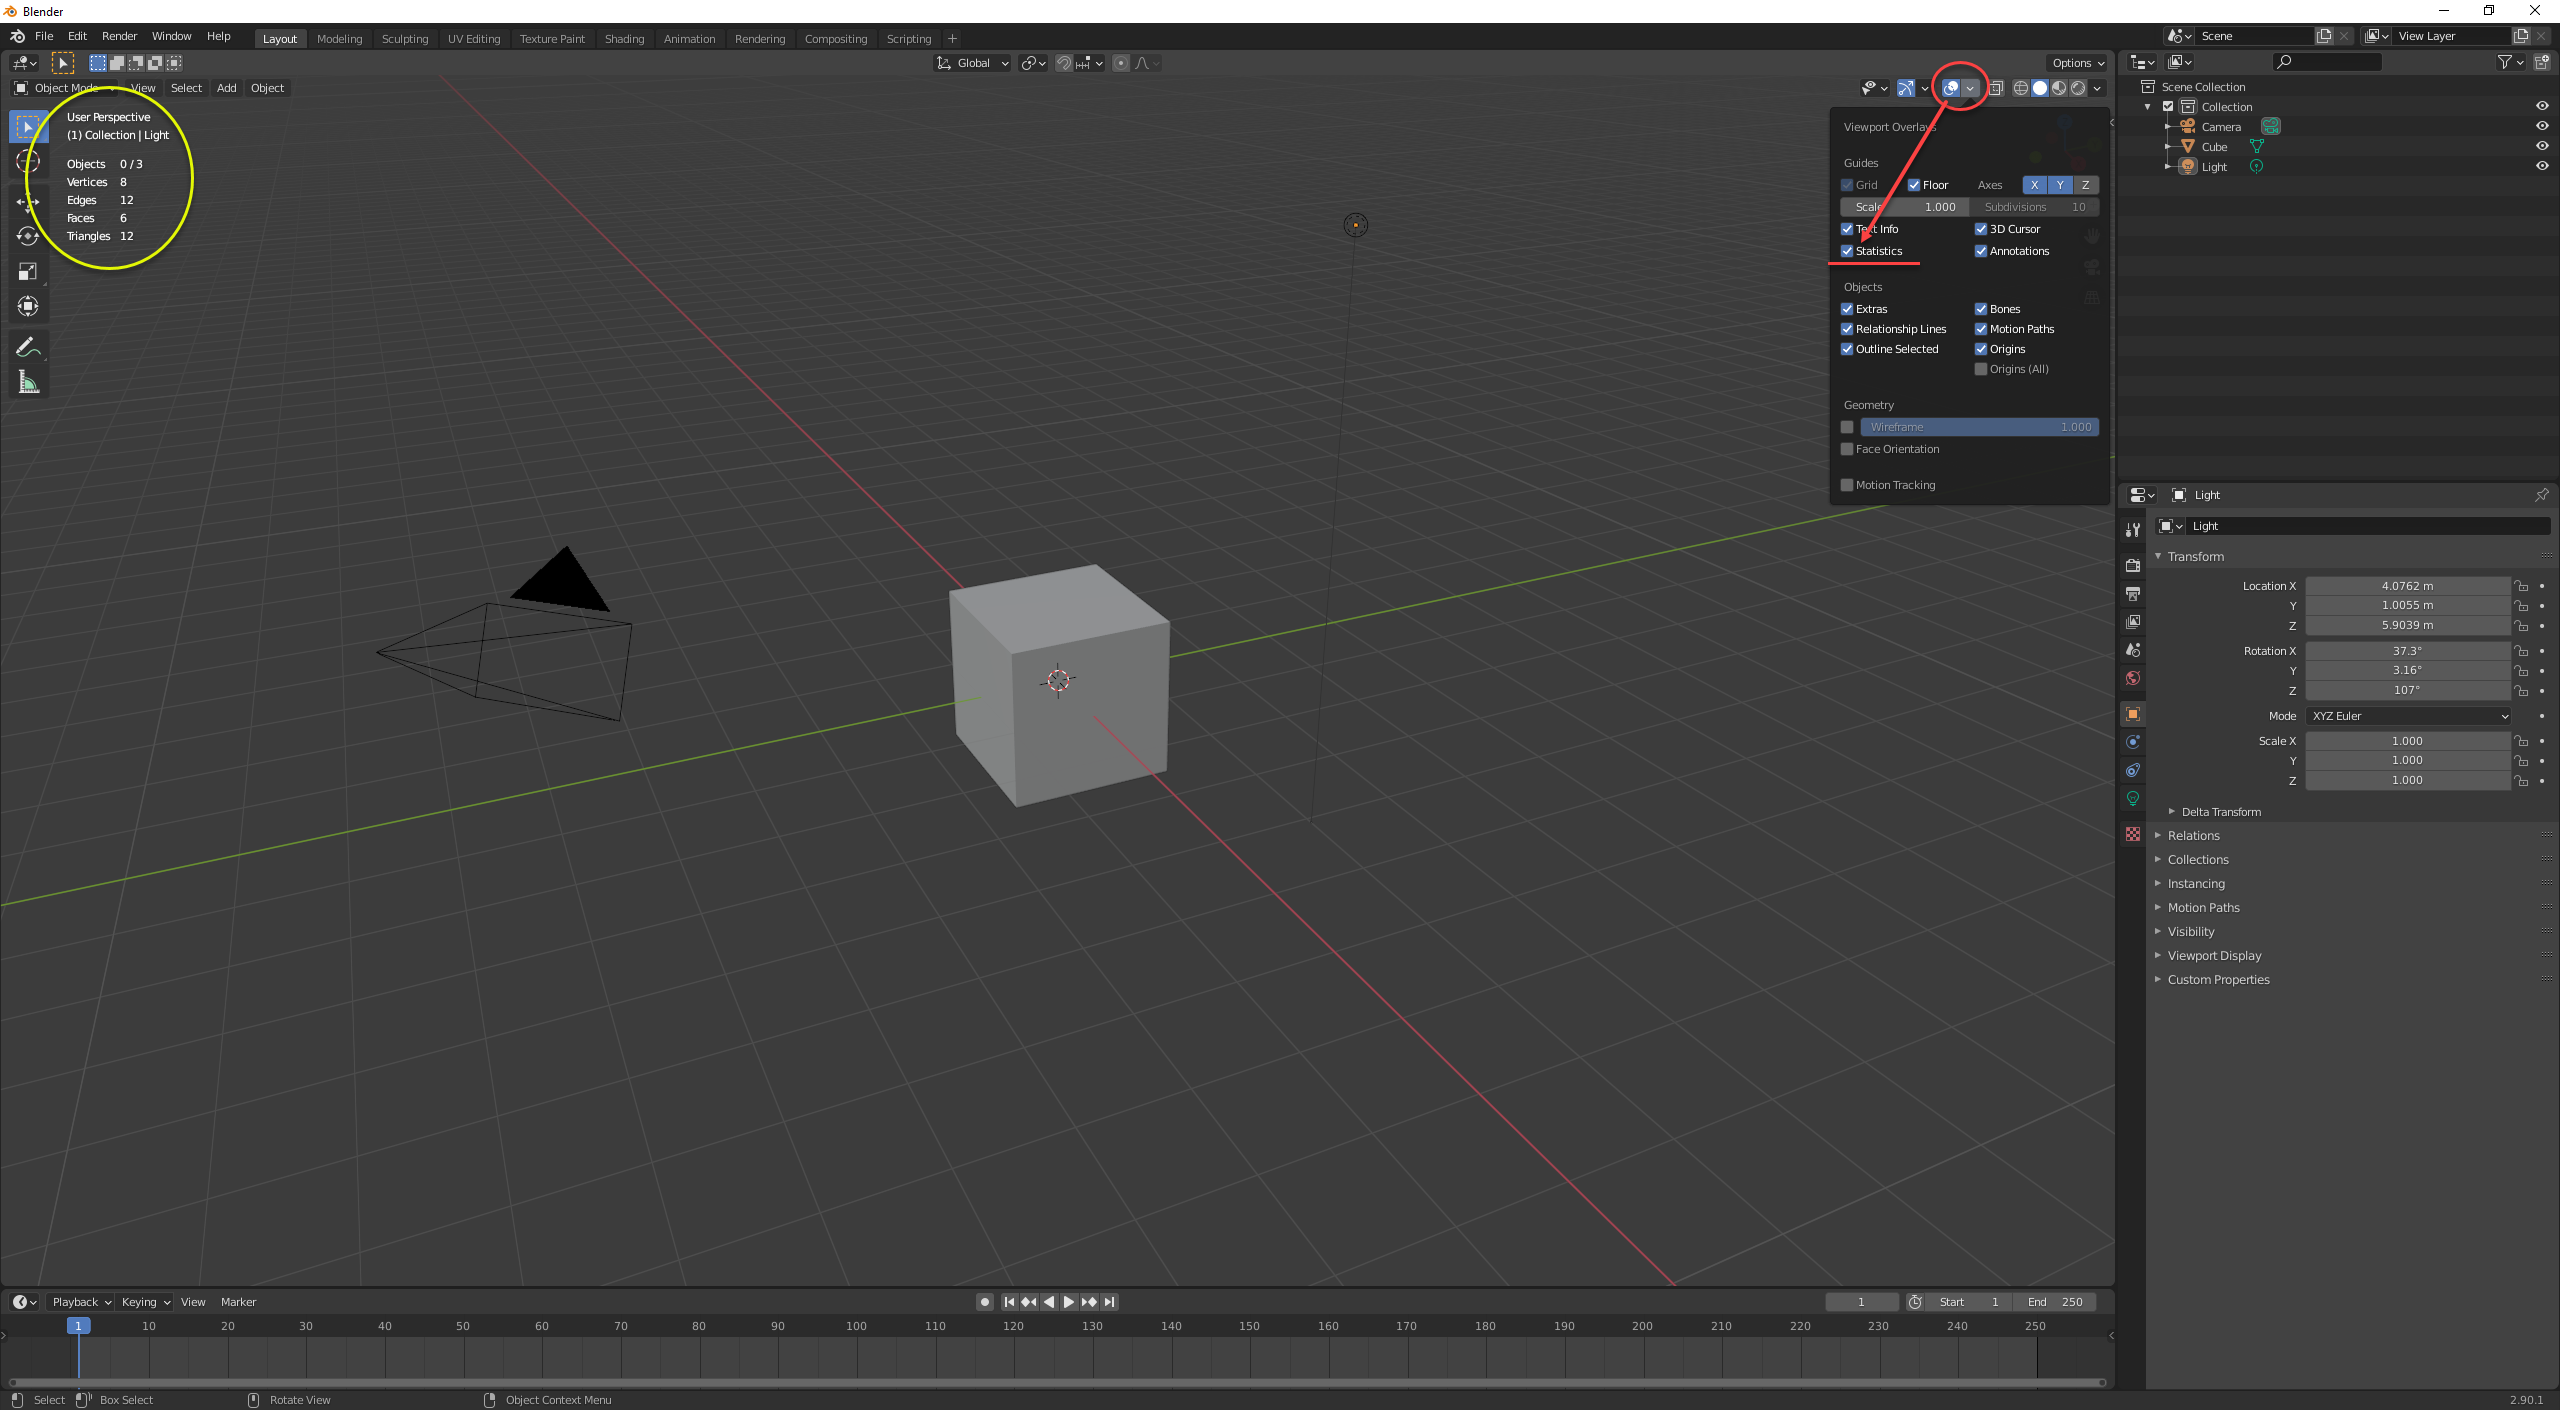Open the Render properties tab
The image size is (2560, 1410).
pos(2133,565)
